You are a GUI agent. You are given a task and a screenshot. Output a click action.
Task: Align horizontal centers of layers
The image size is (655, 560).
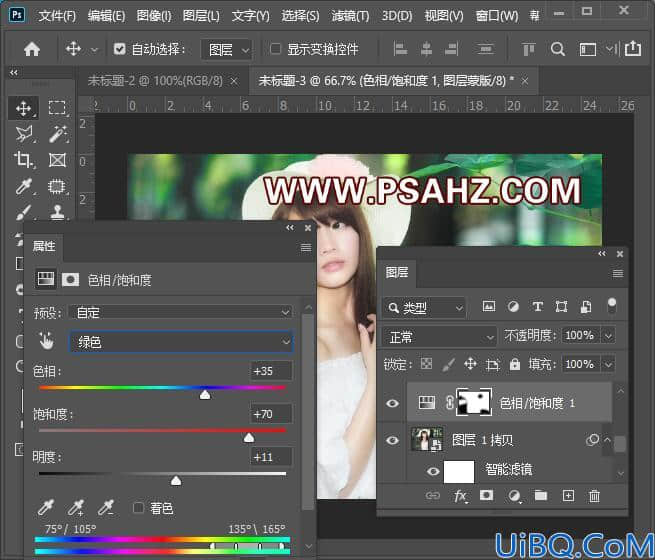[426, 49]
